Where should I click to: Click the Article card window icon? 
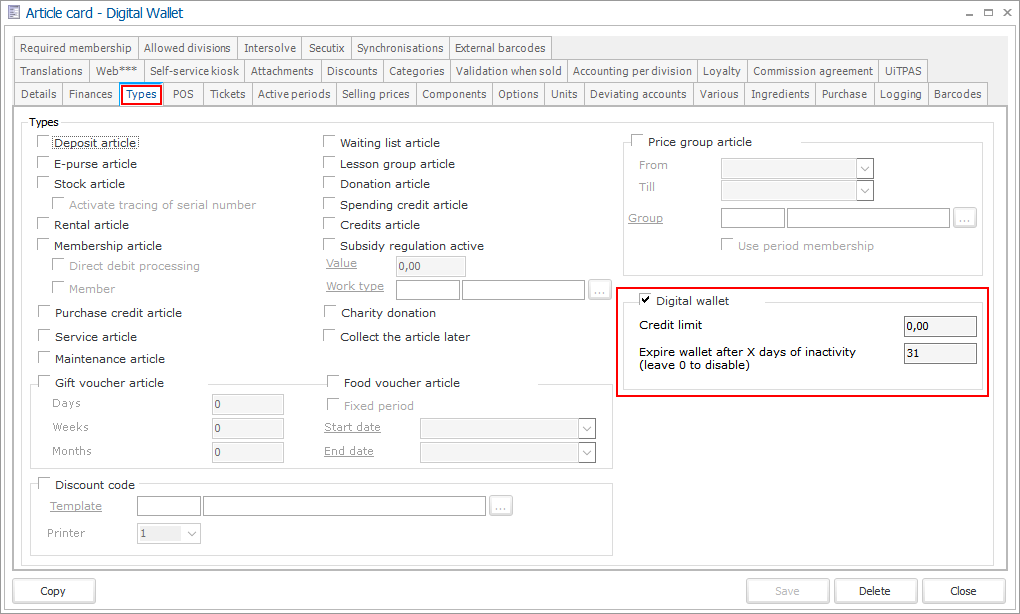click(13, 13)
